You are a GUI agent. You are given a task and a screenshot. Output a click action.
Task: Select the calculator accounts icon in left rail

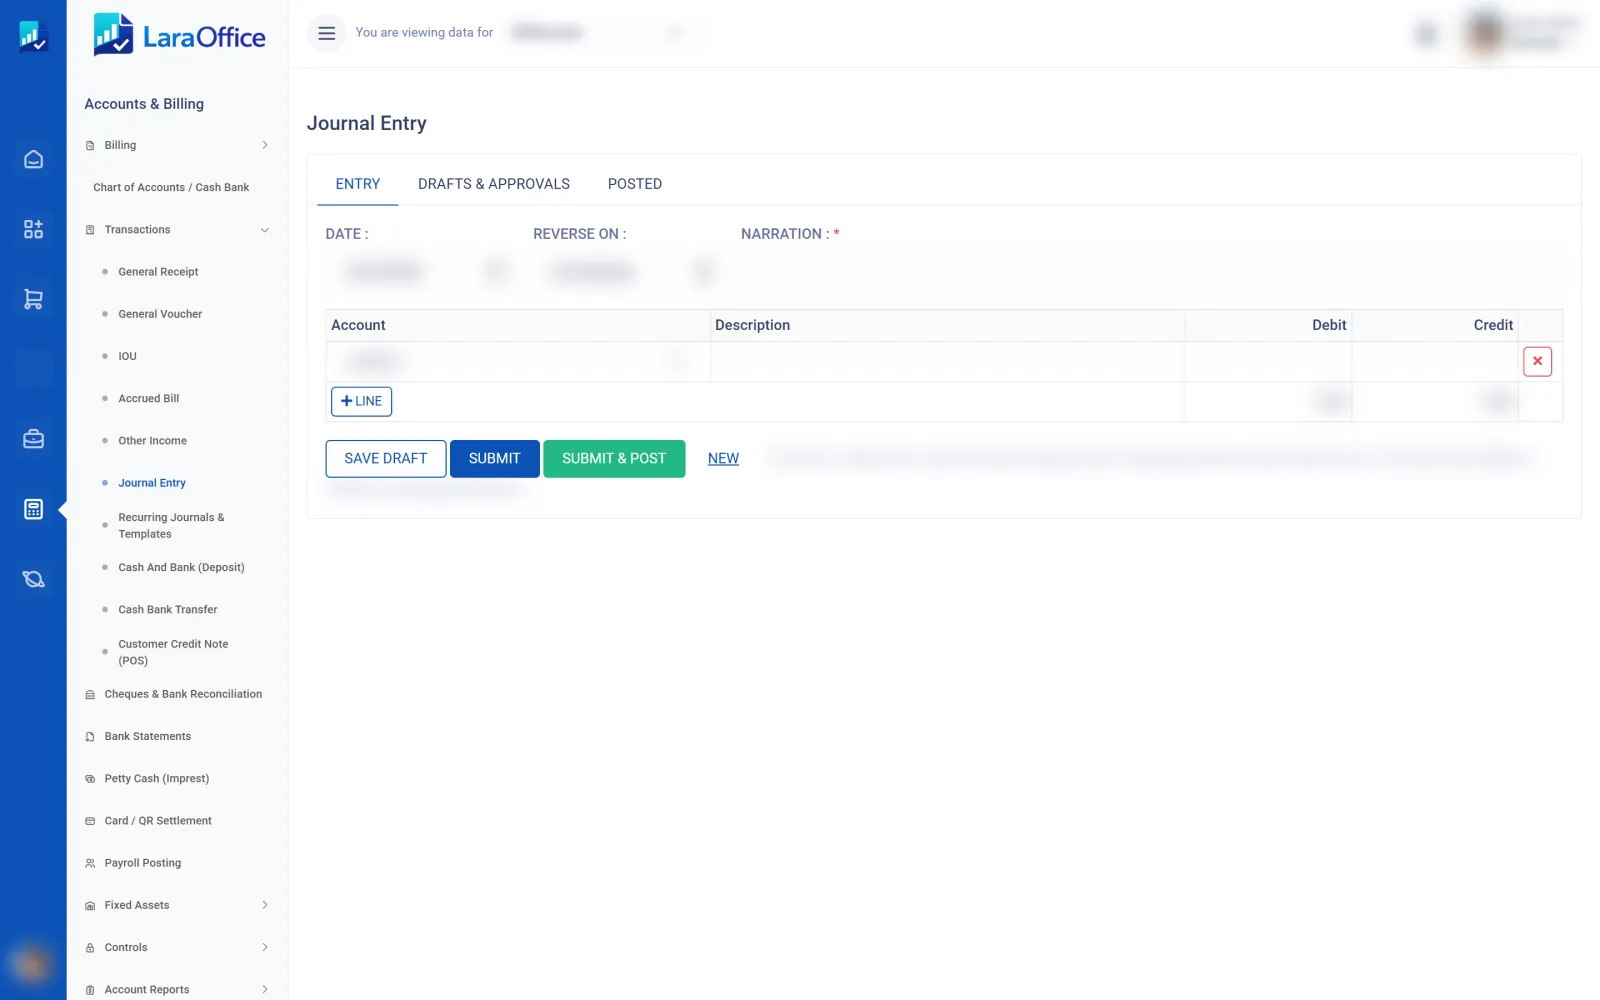pyautogui.click(x=33, y=509)
